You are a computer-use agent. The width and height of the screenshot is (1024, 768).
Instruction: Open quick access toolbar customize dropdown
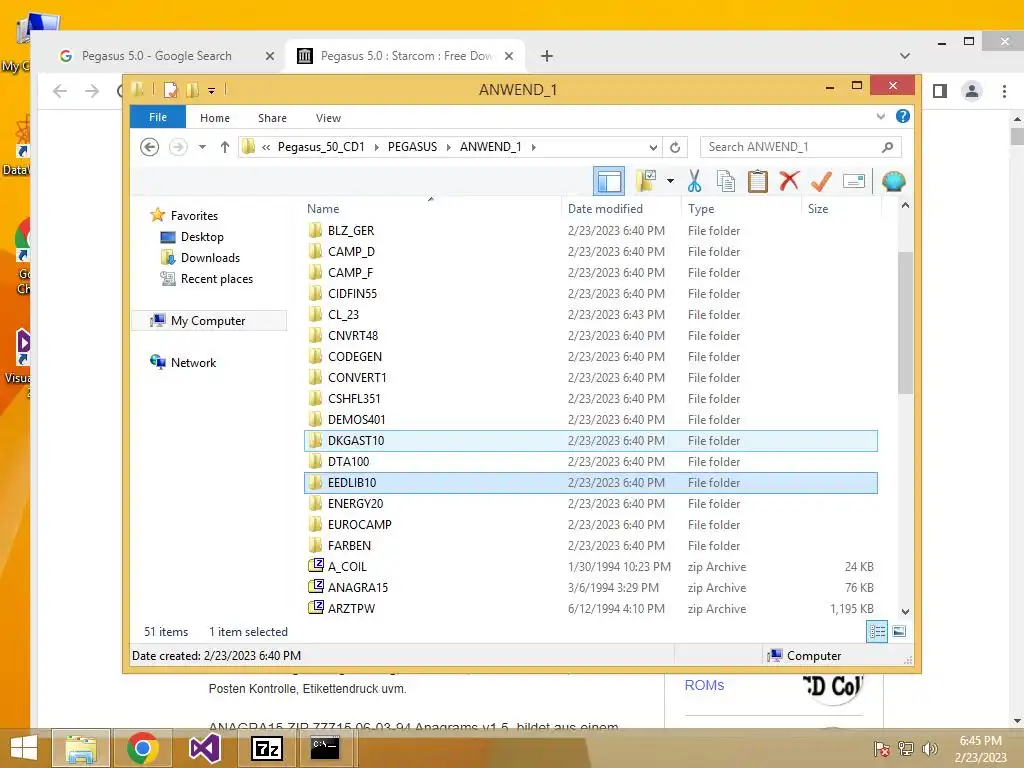click(x=212, y=91)
